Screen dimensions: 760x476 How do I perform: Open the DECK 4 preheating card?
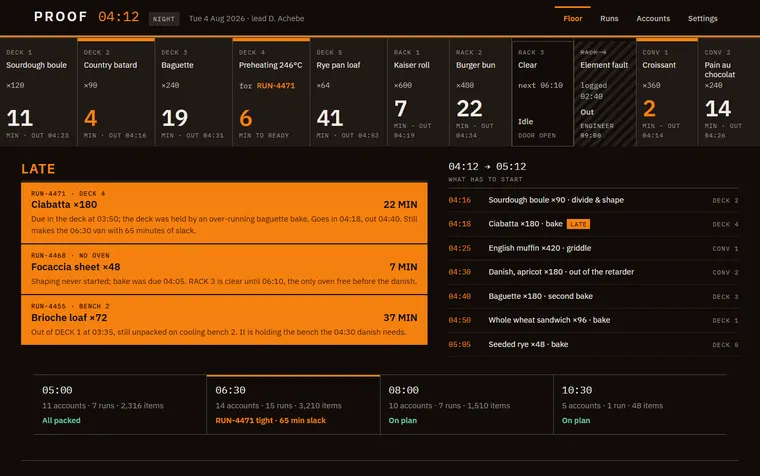tap(271, 92)
